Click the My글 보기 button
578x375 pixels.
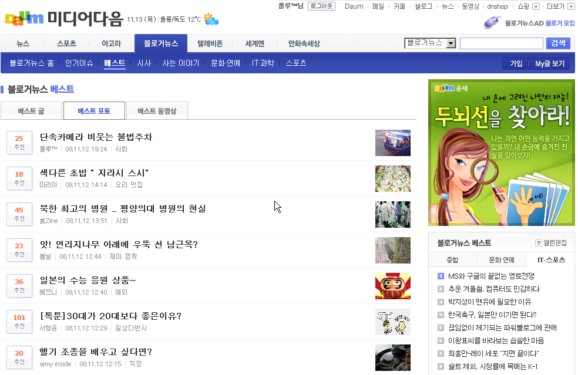550,63
